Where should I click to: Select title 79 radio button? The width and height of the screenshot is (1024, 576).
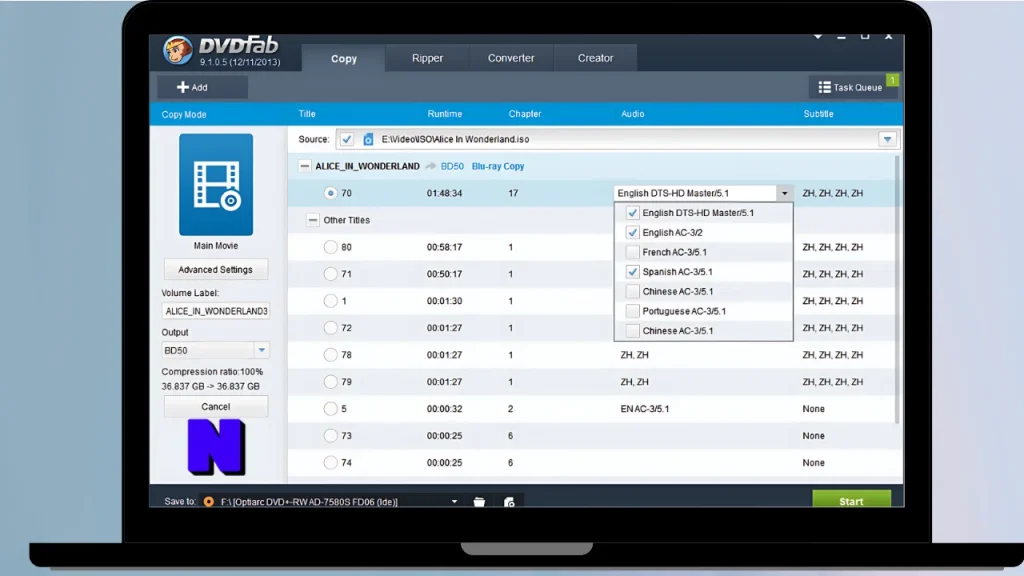tap(330, 381)
